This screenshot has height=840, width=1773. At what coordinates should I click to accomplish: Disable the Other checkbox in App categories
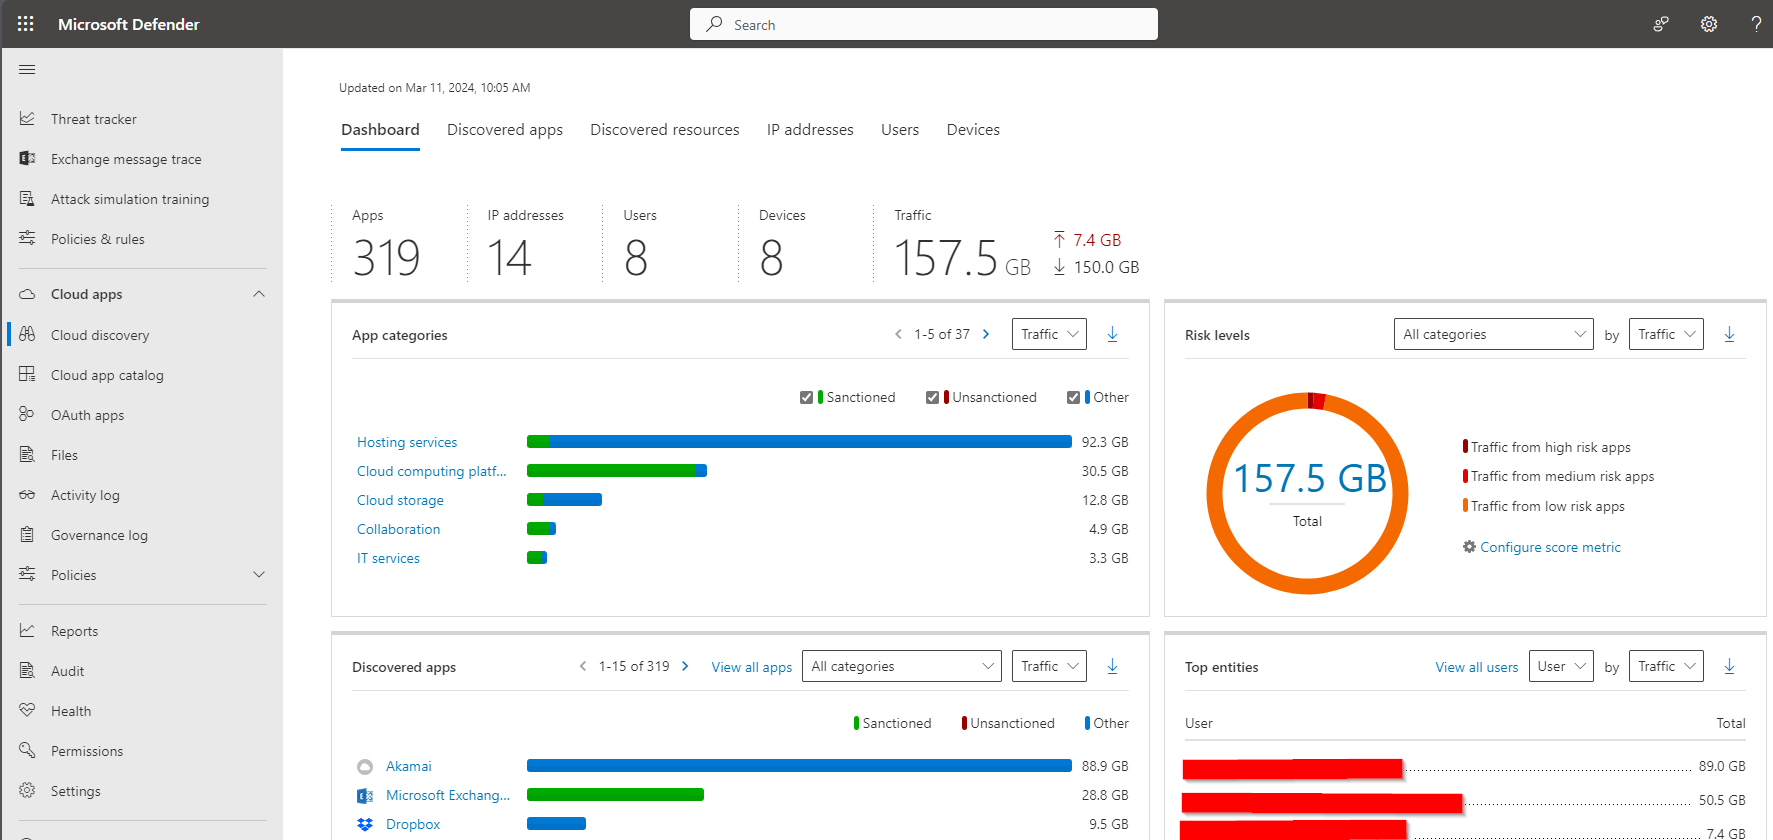tap(1073, 397)
